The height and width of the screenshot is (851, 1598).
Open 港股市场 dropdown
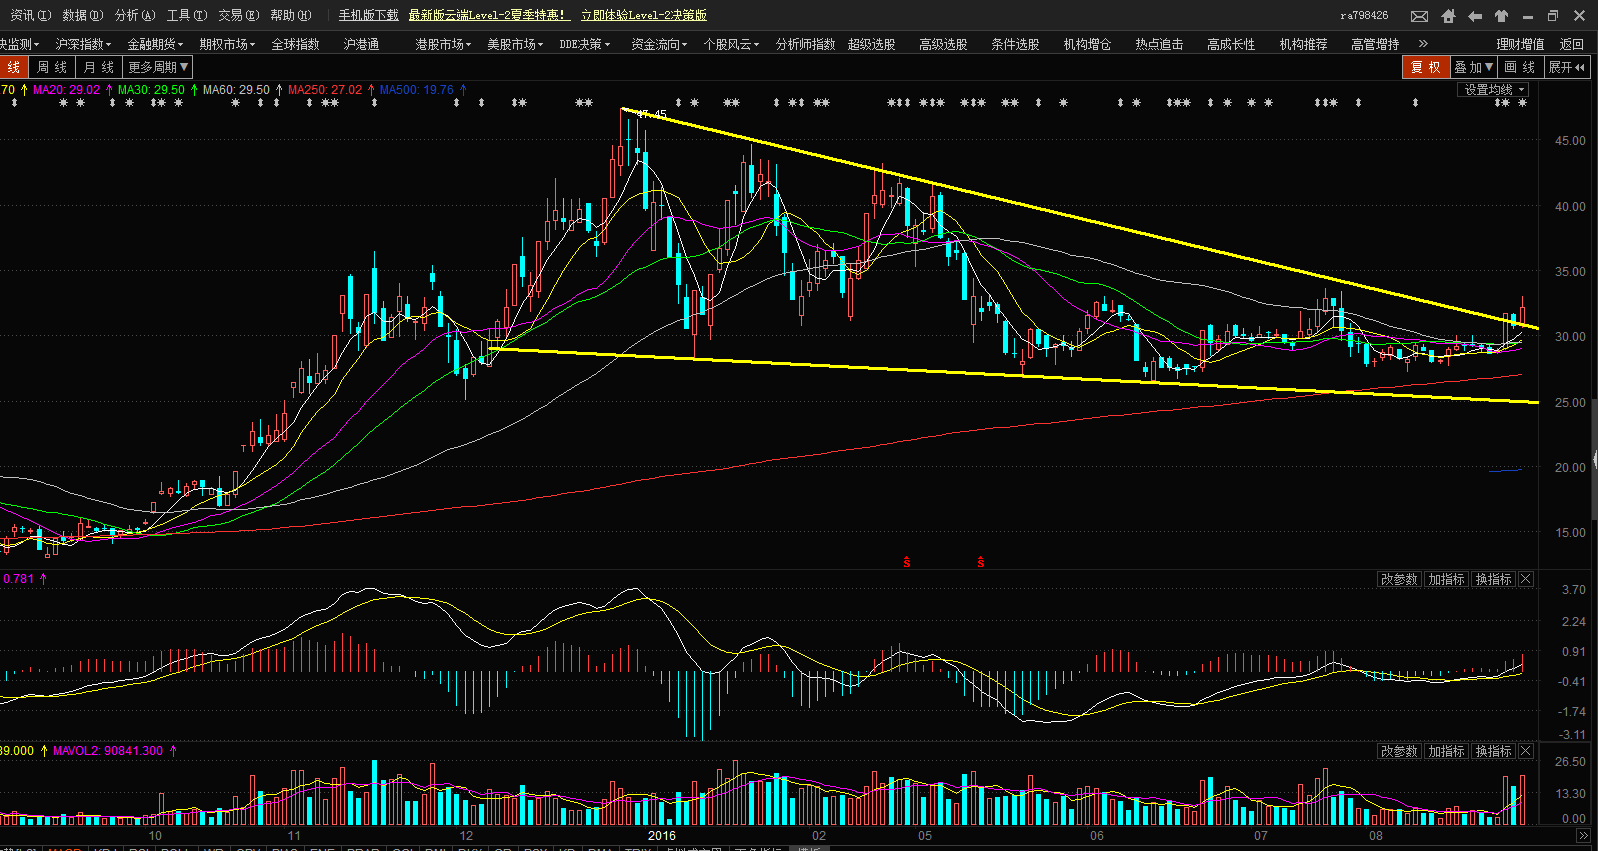point(443,44)
